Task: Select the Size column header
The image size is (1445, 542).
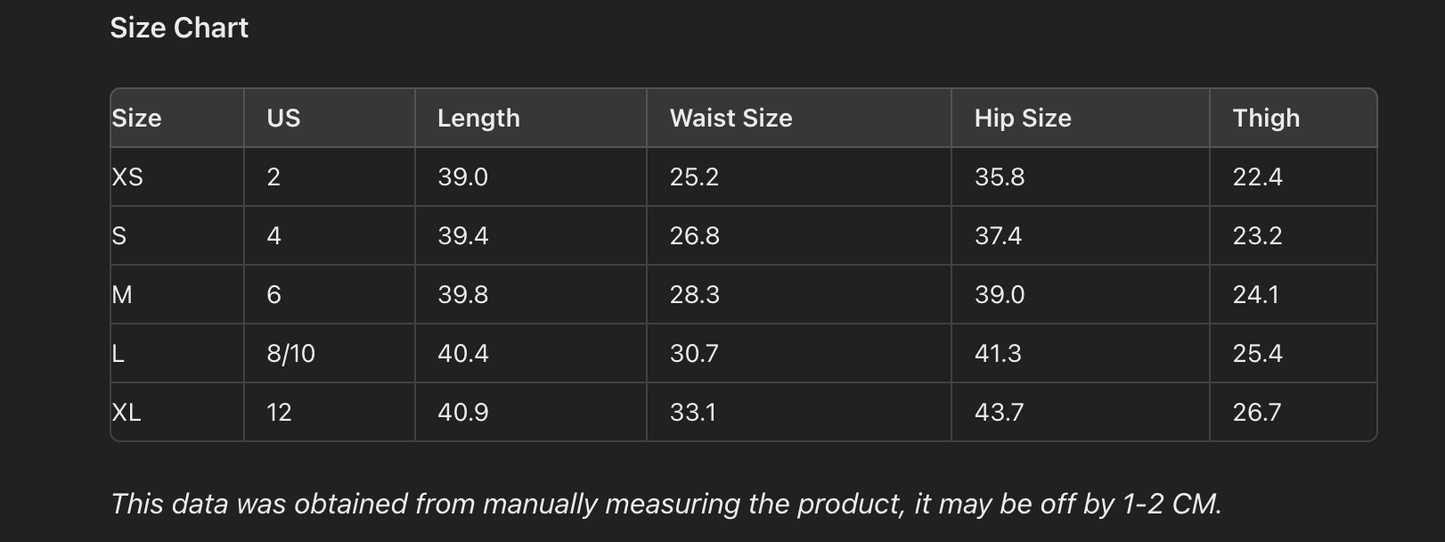Action: point(137,118)
